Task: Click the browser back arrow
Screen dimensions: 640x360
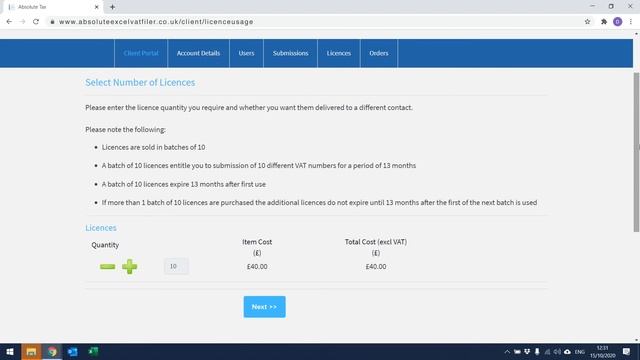Action: (x=9, y=22)
